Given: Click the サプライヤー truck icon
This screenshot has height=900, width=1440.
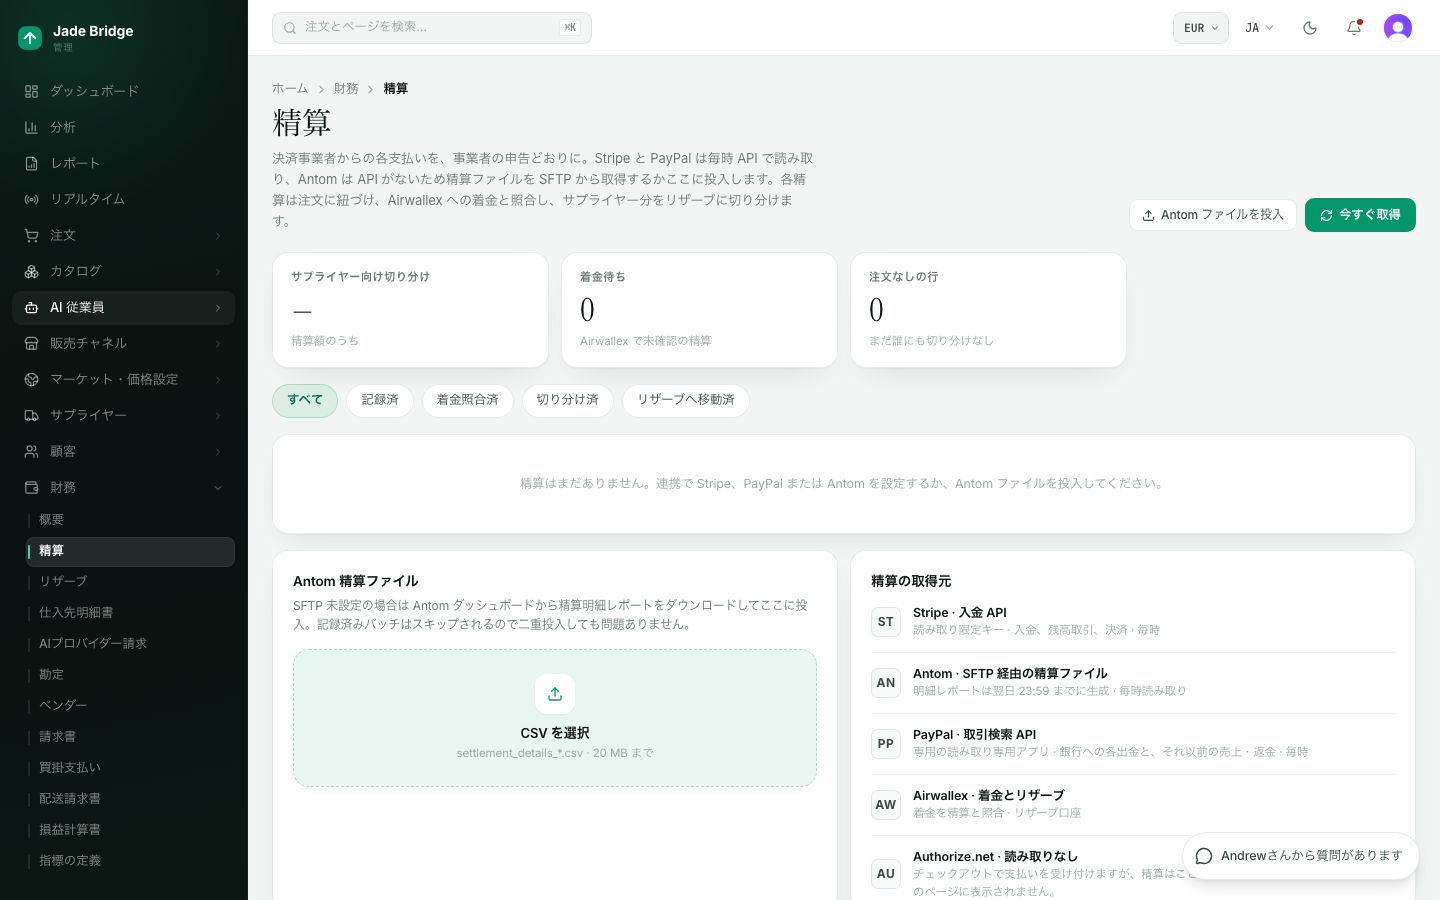Looking at the screenshot, I should point(31,415).
